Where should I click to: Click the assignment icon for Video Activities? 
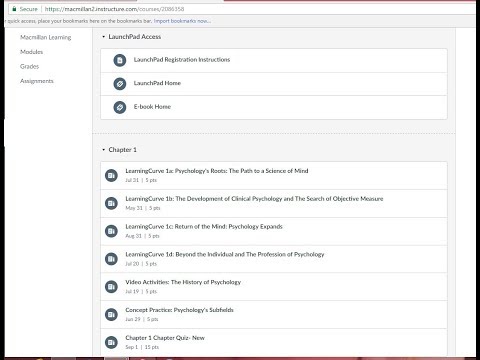click(x=111, y=287)
